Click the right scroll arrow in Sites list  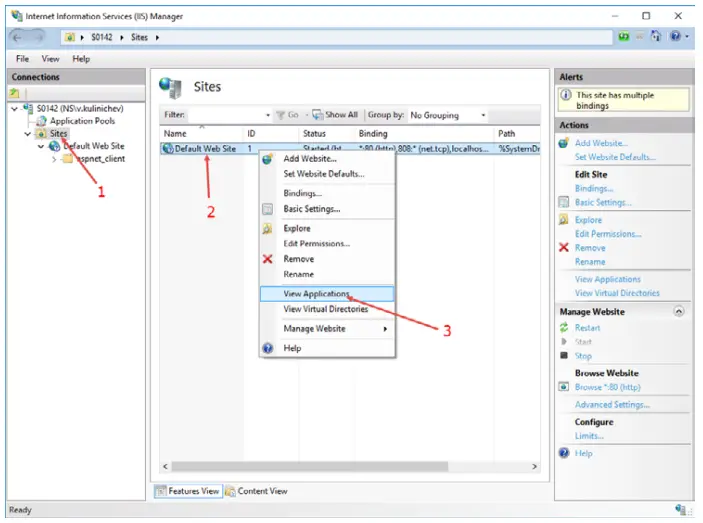point(534,467)
